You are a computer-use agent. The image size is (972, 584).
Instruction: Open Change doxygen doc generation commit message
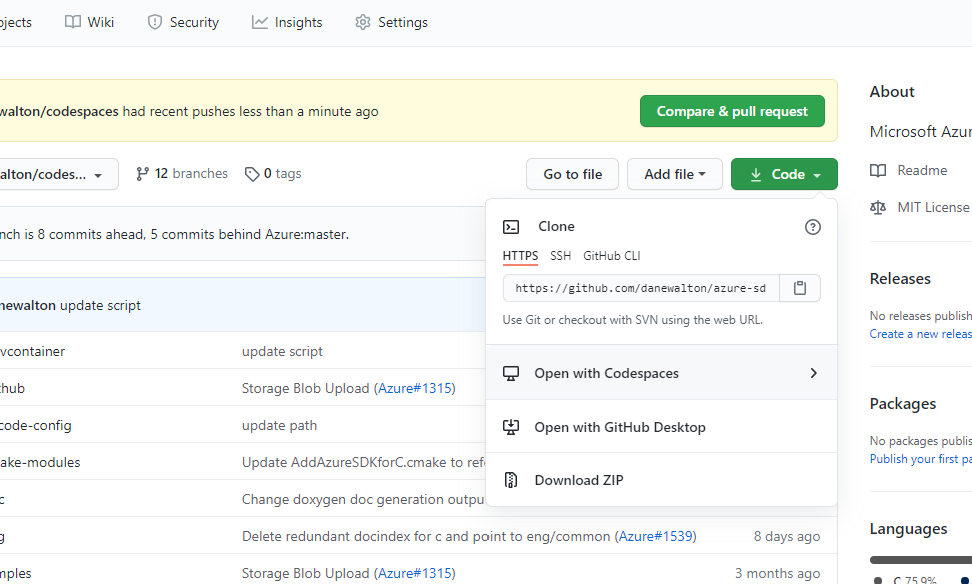tap(363, 499)
